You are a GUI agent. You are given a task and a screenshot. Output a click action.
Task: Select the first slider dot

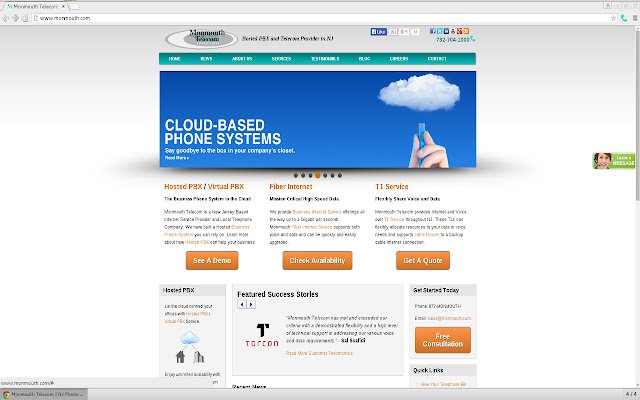pos(296,176)
